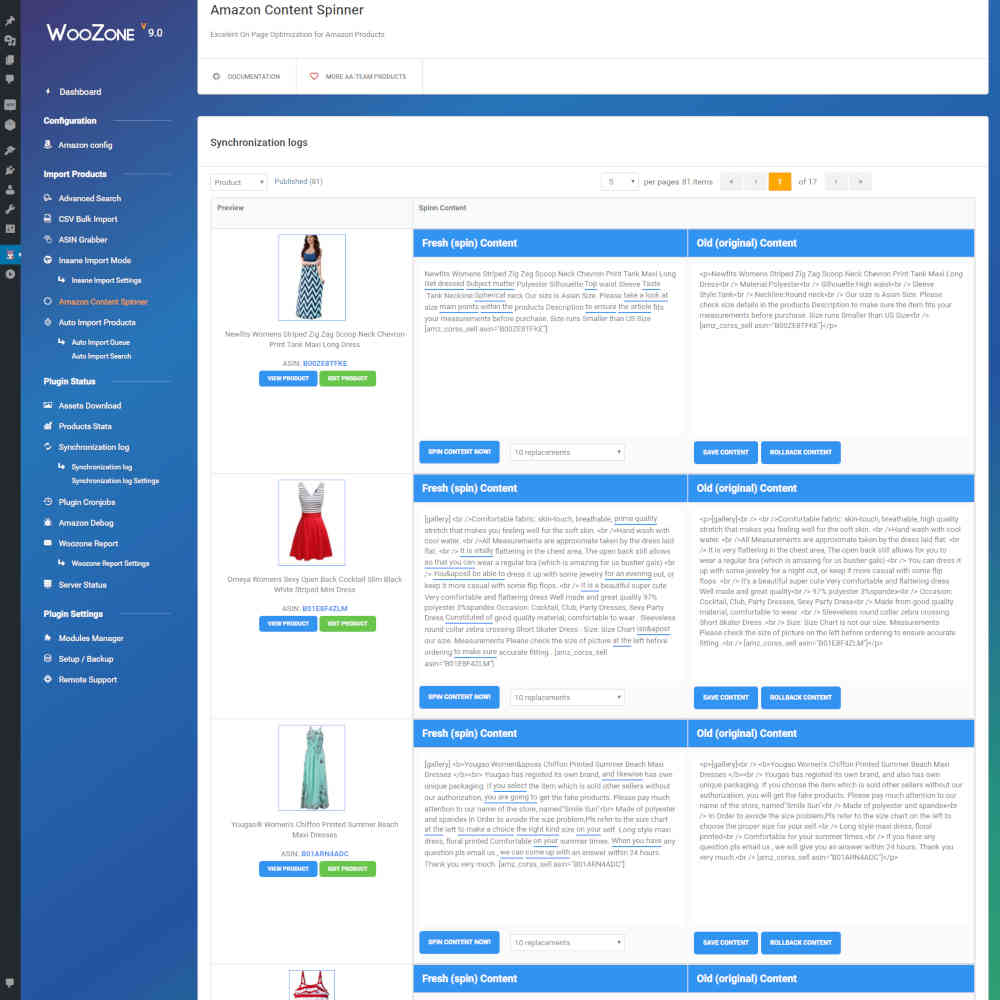Viewport: 1000px width, 1000px height.
Task: Select Advanced Search under Import Products
Action: [88, 198]
